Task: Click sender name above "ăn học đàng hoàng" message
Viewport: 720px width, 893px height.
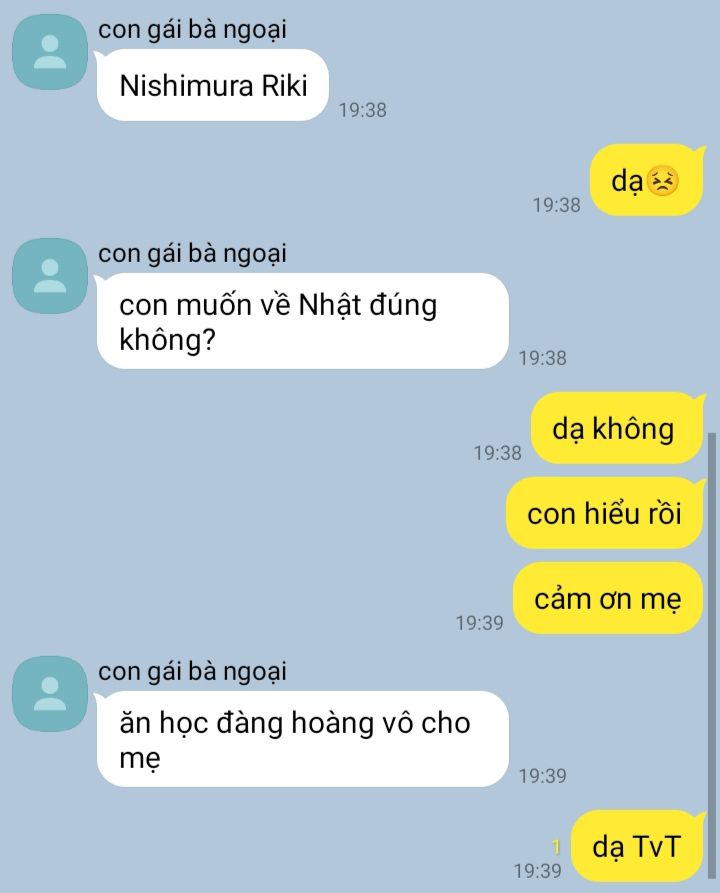Action: click(192, 671)
